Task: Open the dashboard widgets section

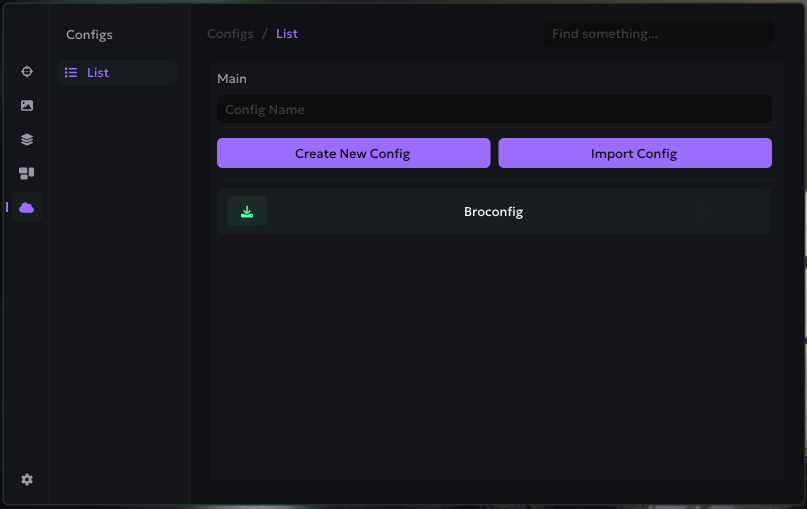Action: point(27,173)
